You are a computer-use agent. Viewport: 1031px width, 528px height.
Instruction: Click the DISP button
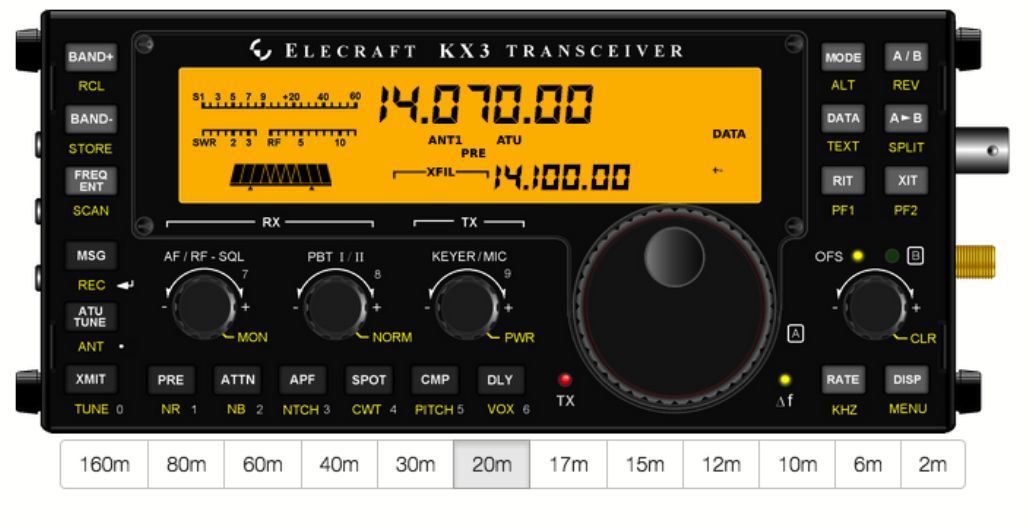click(906, 379)
